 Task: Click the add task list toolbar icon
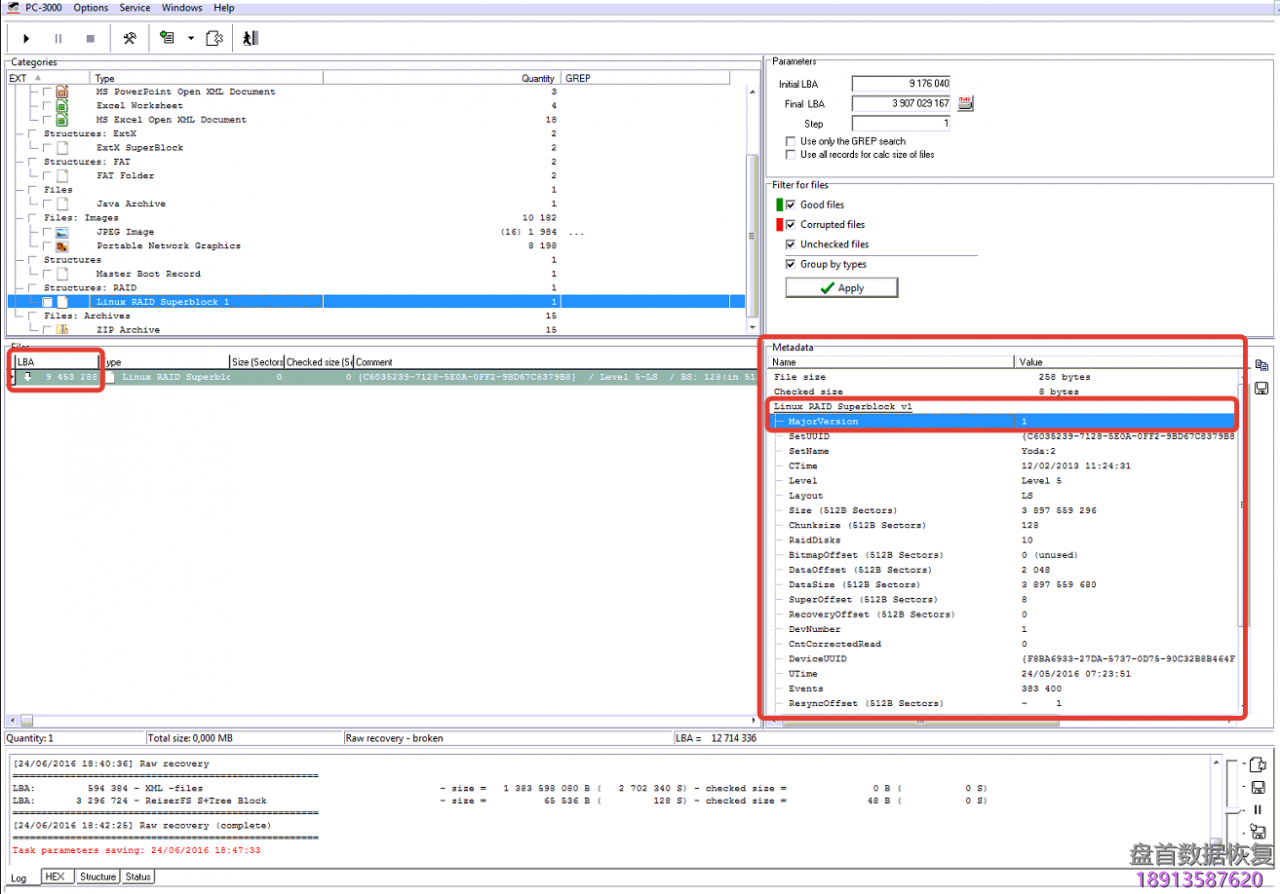[167, 38]
